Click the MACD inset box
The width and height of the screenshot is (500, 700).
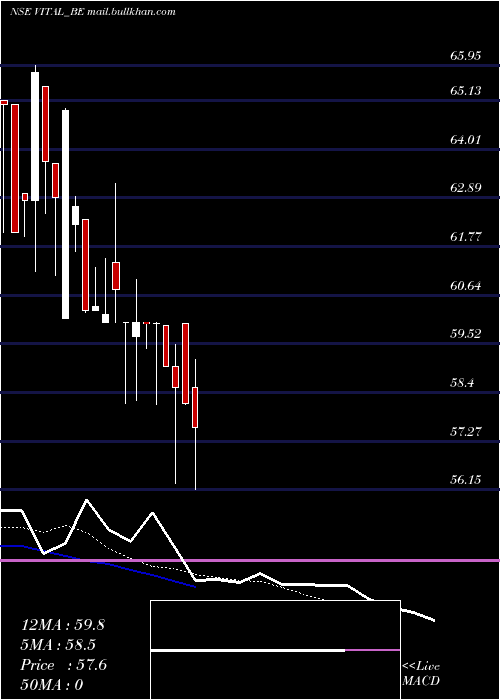tap(275, 650)
